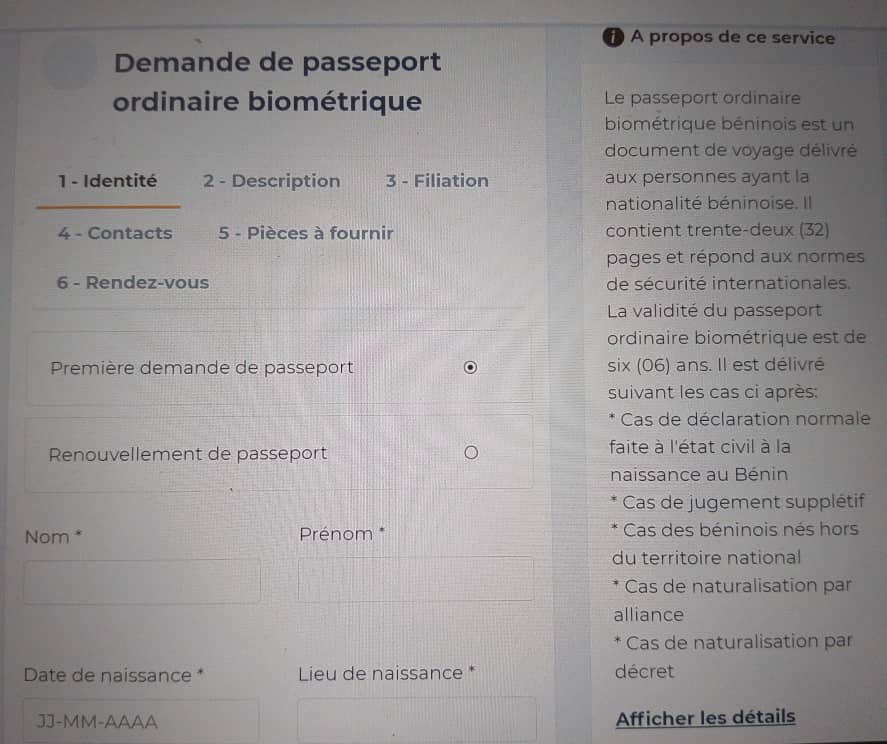Screen dimensions: 887x744
Task: Open the 4 - Contacts tab
Action: (115, 233)
